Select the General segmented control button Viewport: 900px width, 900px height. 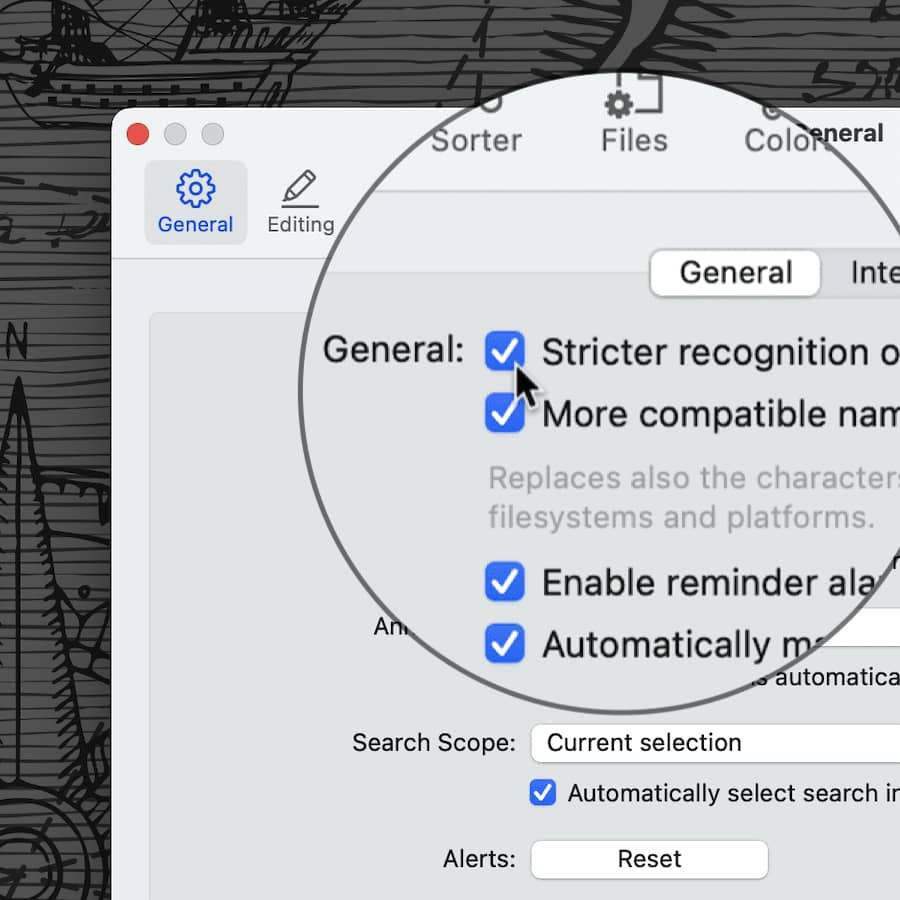(x=735, y=273)
